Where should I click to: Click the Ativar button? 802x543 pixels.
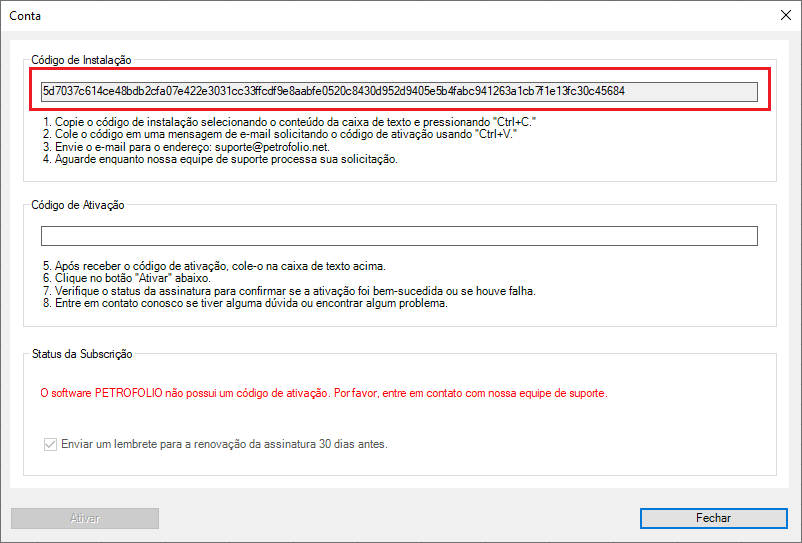85,518
